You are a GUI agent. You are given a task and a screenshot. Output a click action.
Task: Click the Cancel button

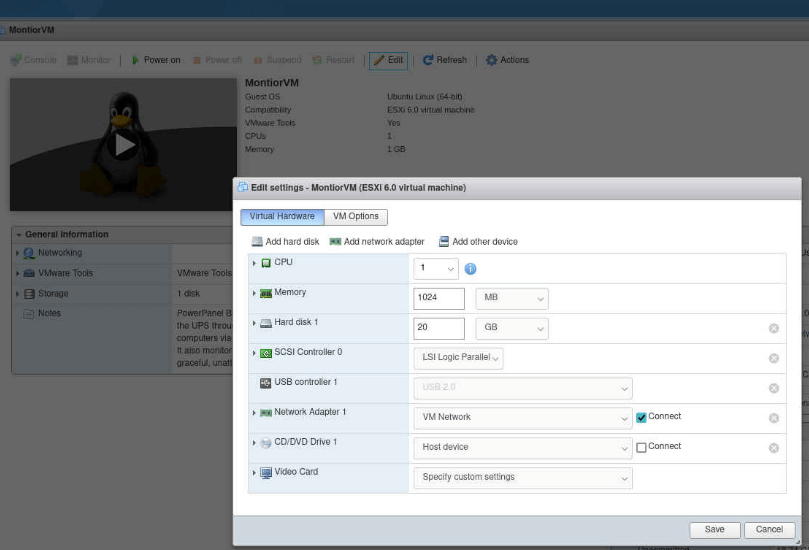pos(769,529)
